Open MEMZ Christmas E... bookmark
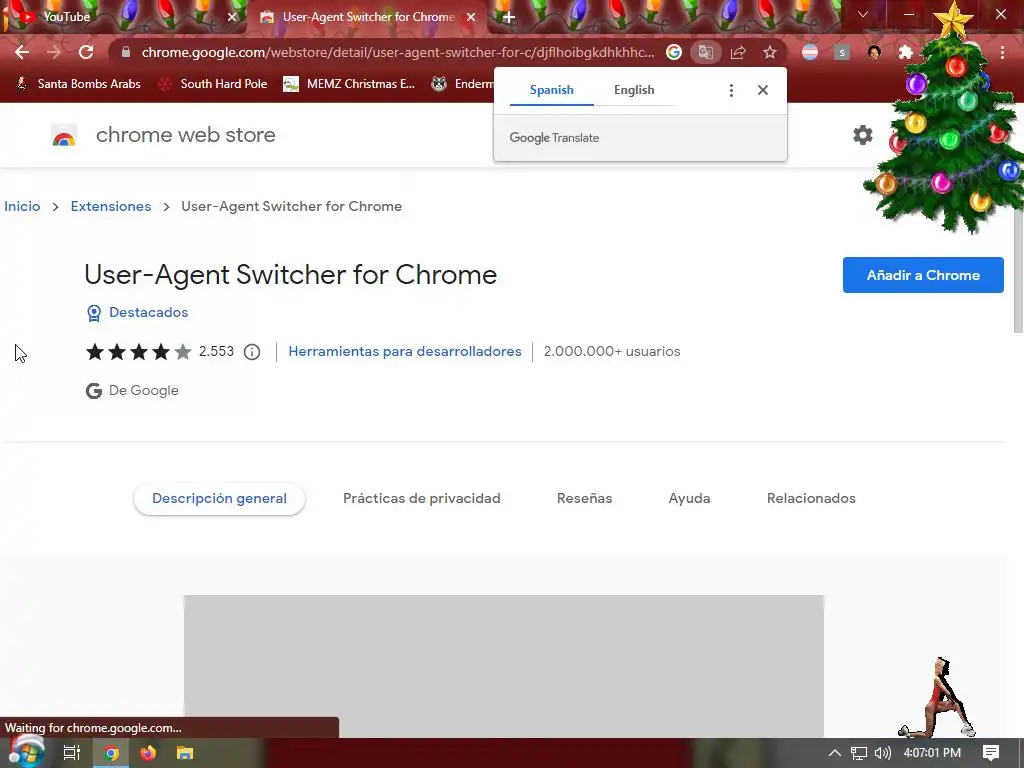Viewport: 1024px width, 768px height. point(349,84)
